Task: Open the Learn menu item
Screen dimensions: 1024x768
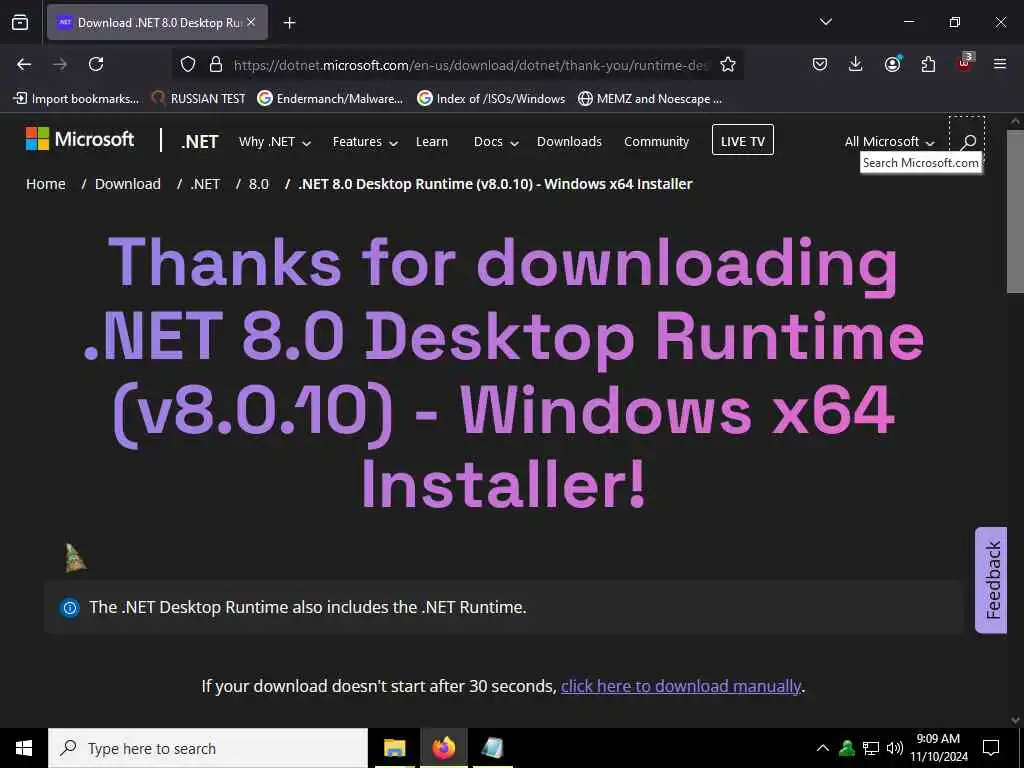Action: coord(432,142)
